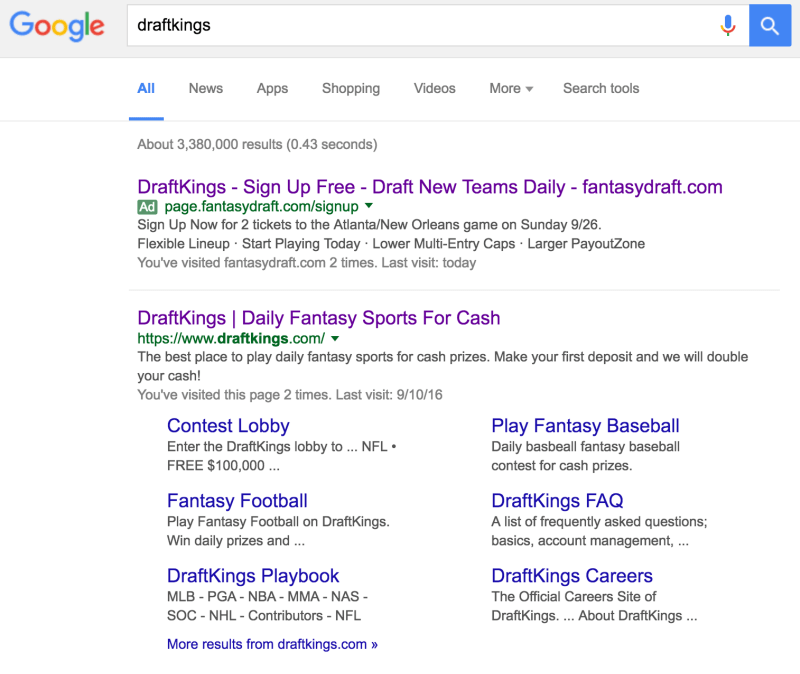
Task: Click 'Play Fantasy Football on DraftKings' snippet
Action: [x=278, y=531]
